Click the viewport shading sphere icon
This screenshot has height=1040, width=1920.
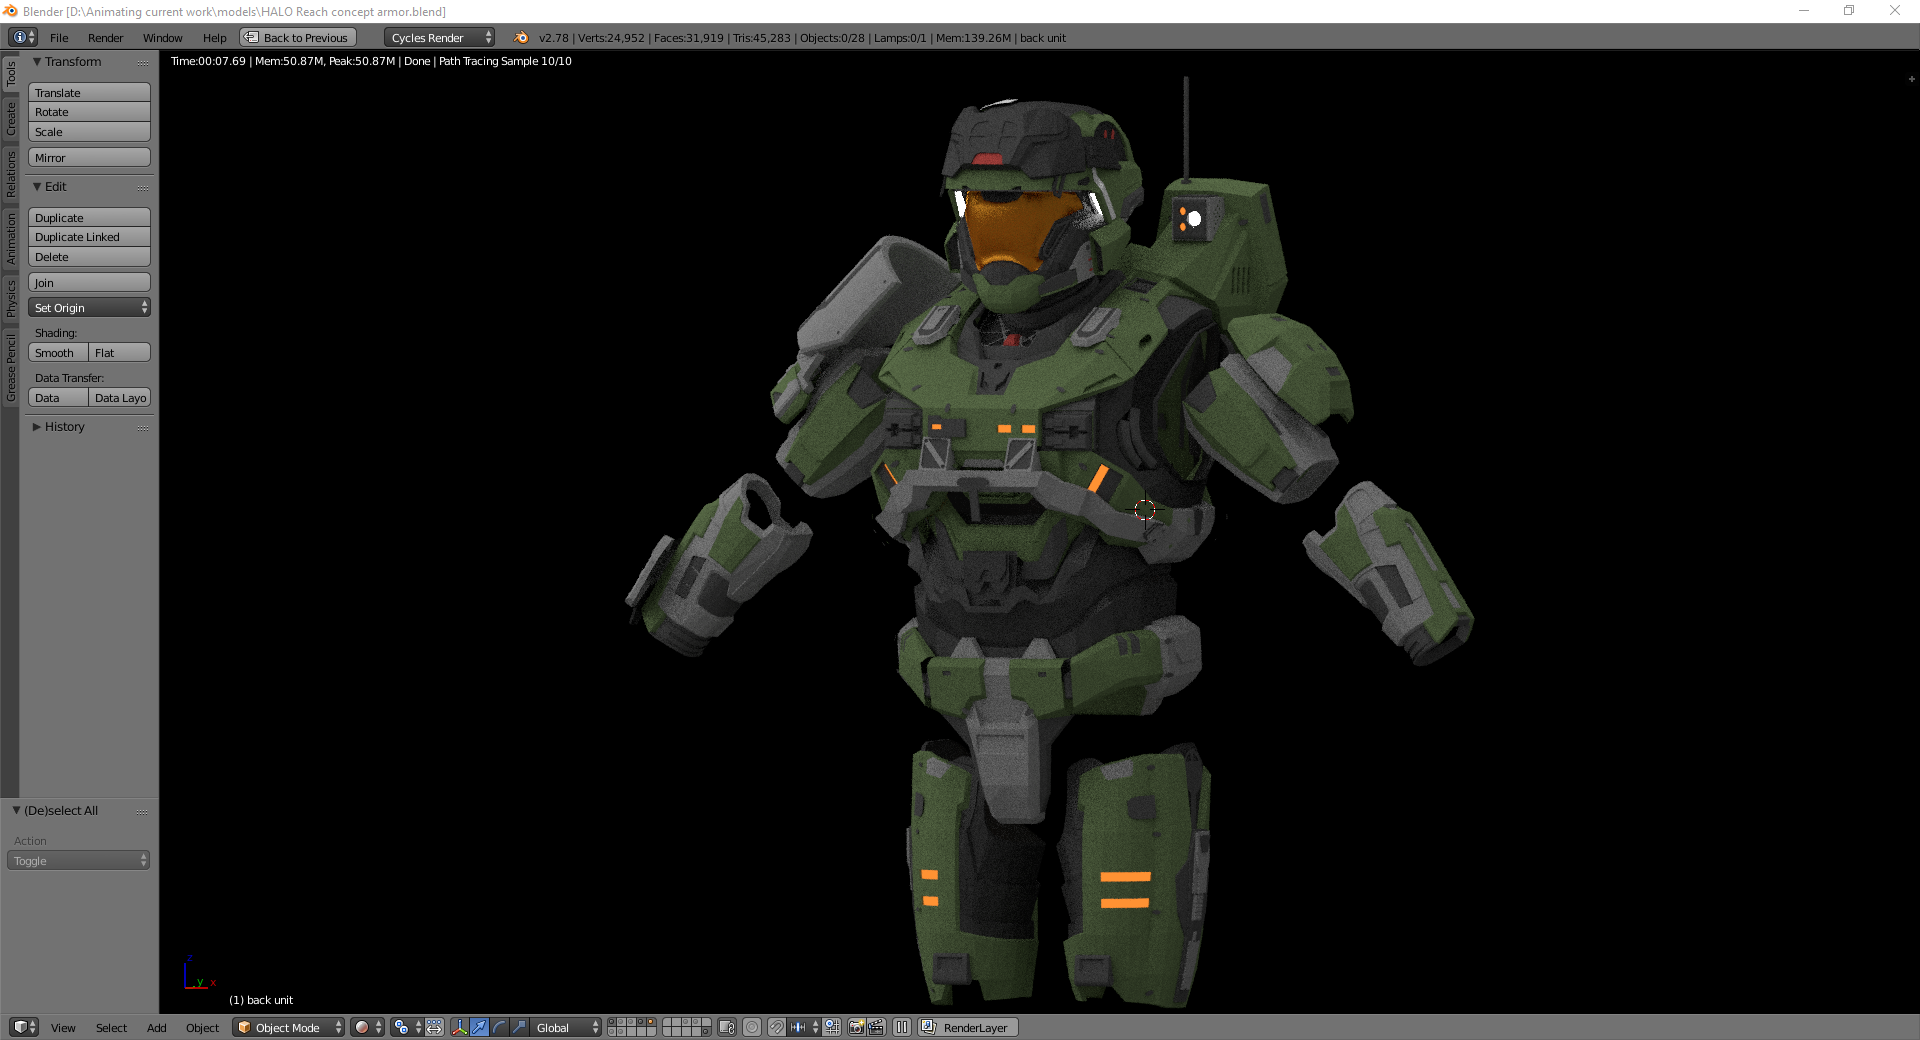pos(362,1027)
